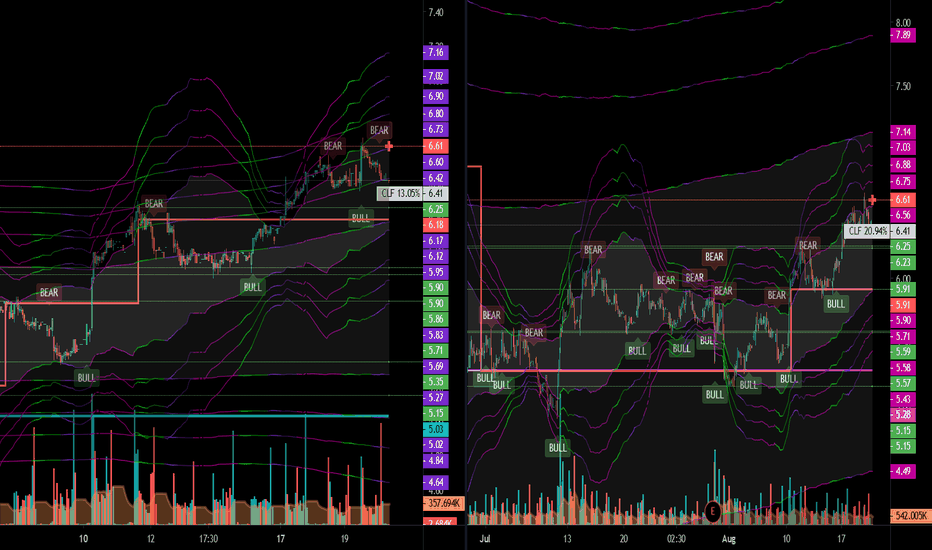The height and width of the screenshot is (550, 932).
Task: Click the red cross marker at 6.61 on right chart
Action: pos(872,200)
